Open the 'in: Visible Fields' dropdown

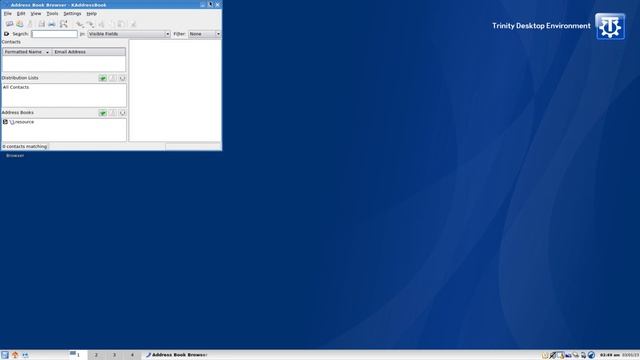point(129,34)
